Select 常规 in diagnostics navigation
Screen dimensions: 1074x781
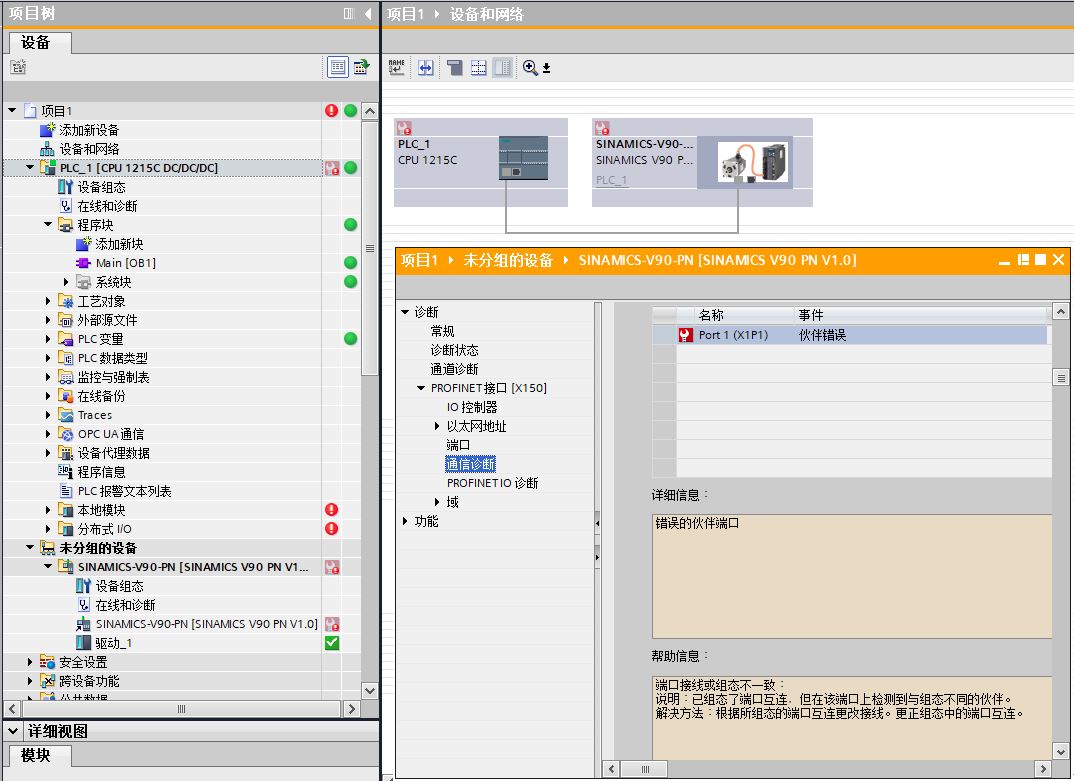[442, 331]
